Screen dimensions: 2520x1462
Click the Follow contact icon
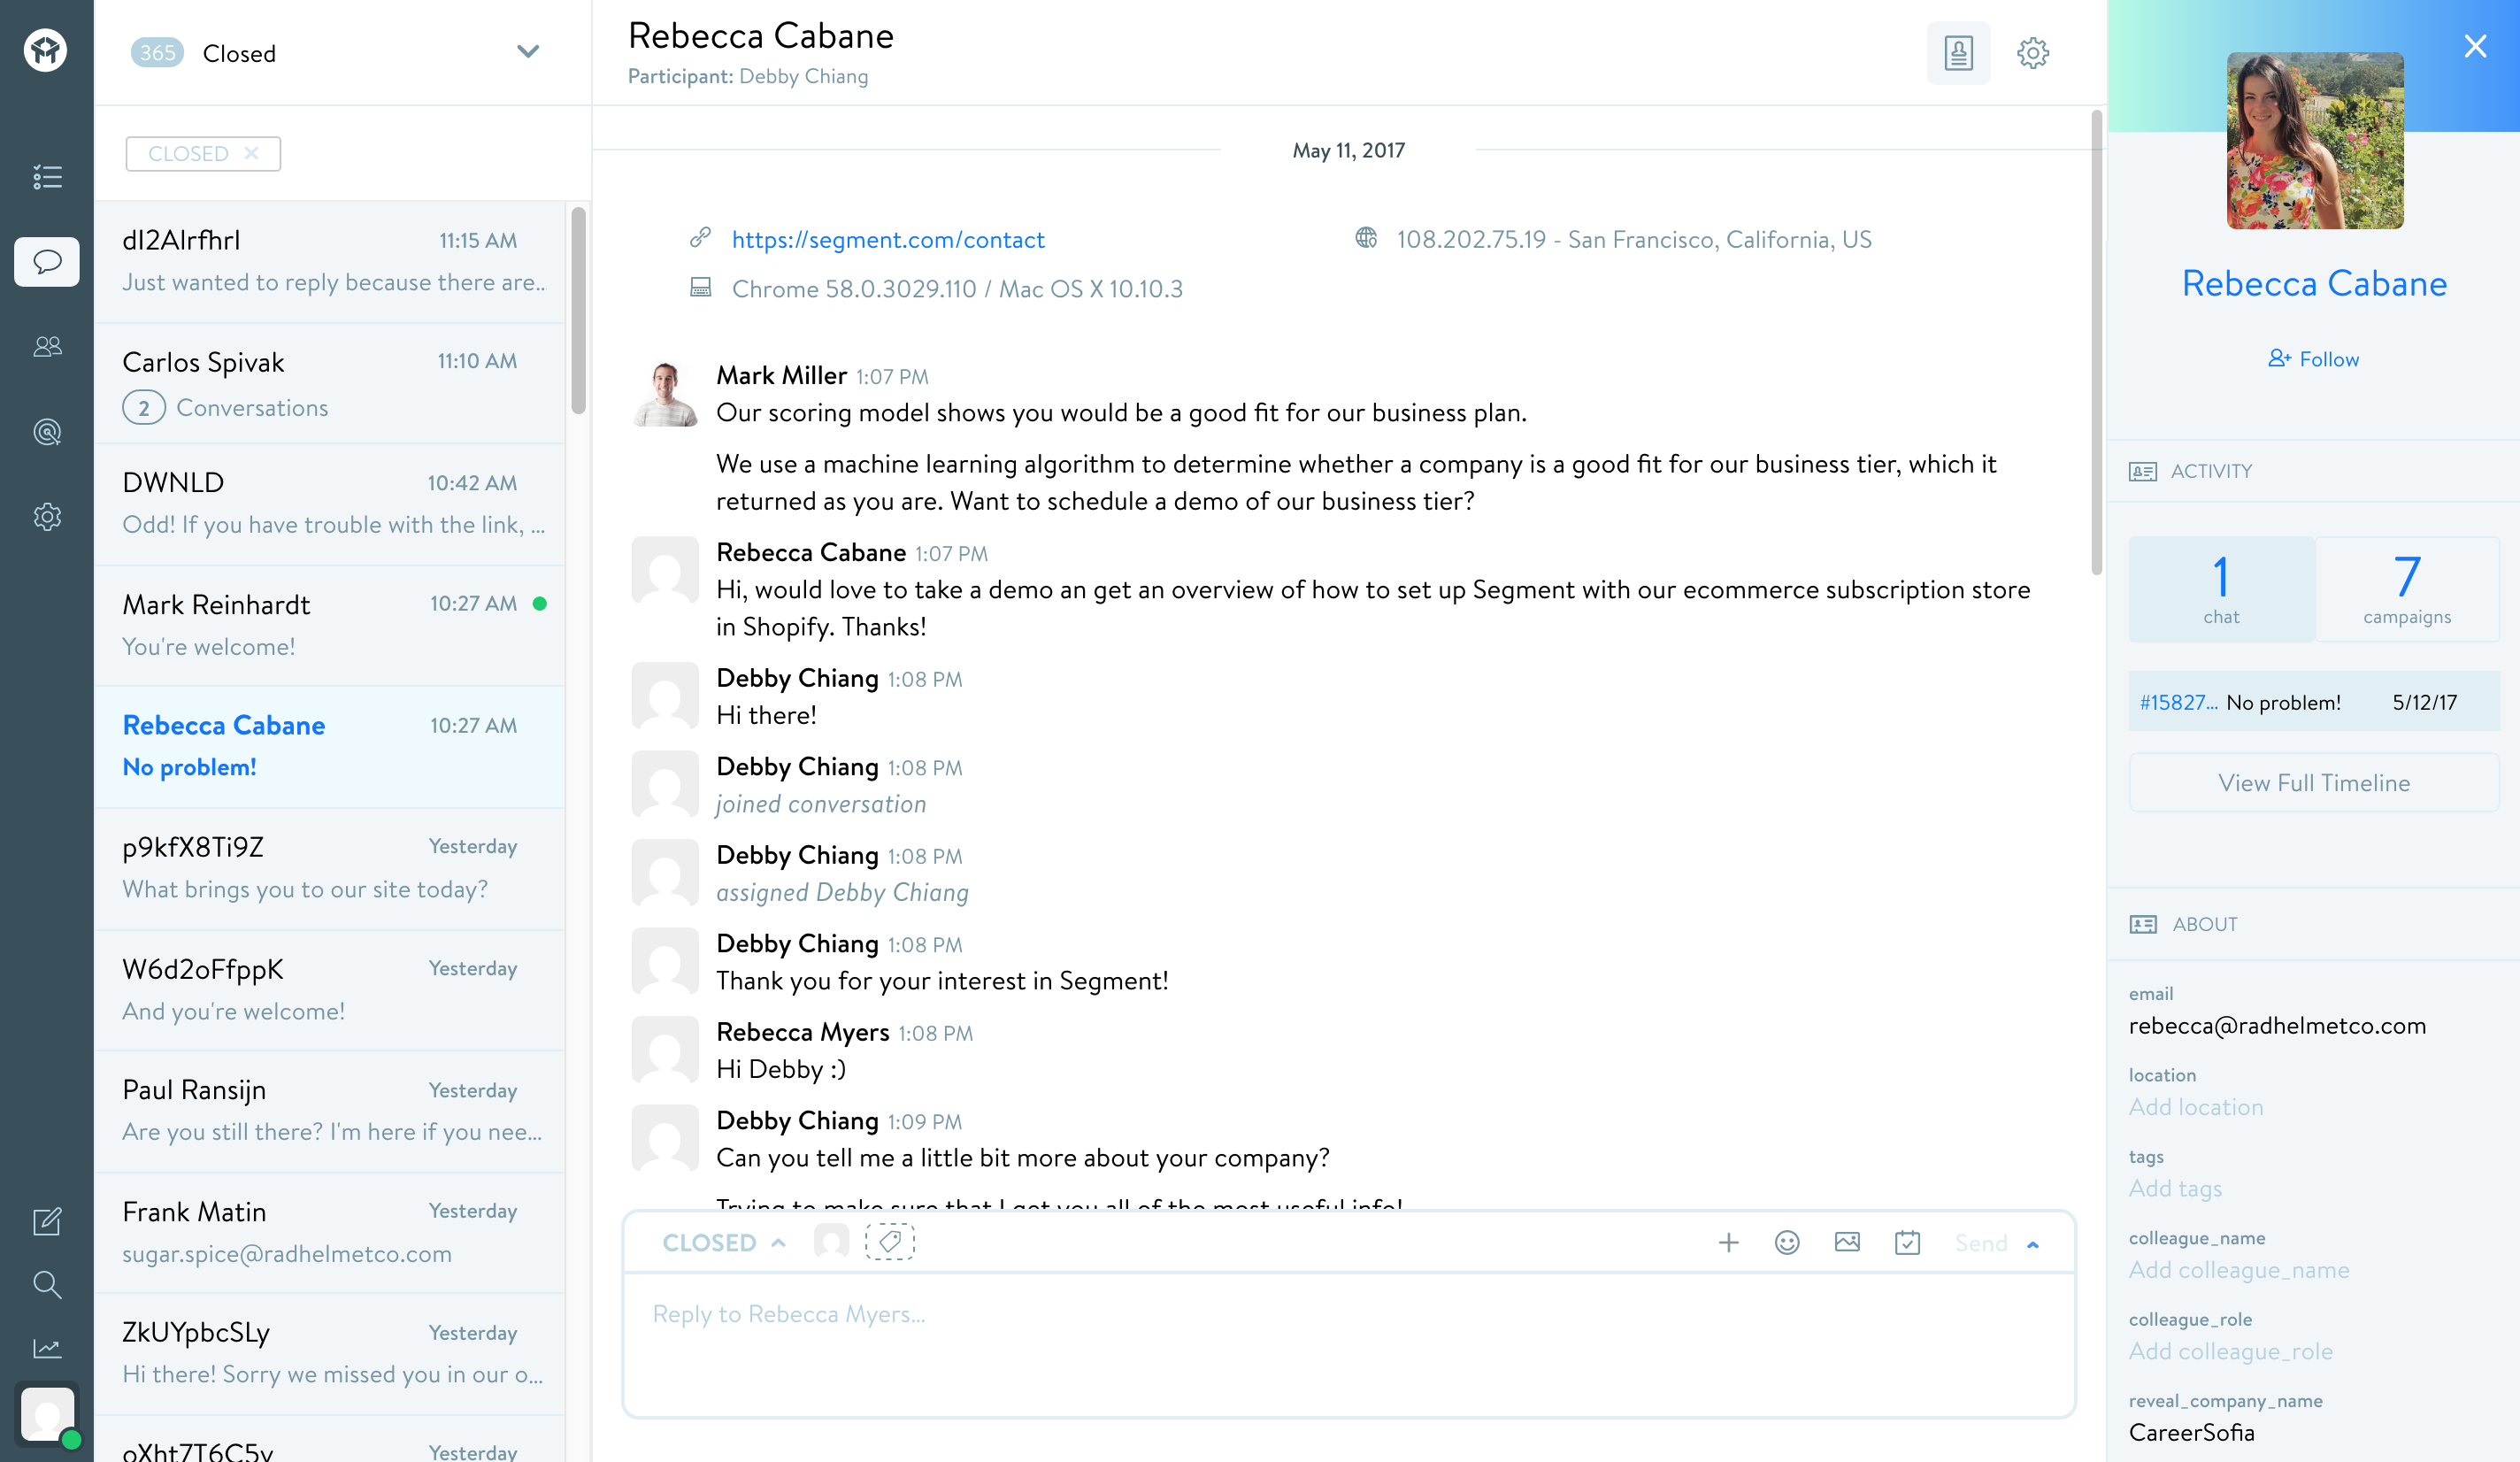[x=2279, y=358]
